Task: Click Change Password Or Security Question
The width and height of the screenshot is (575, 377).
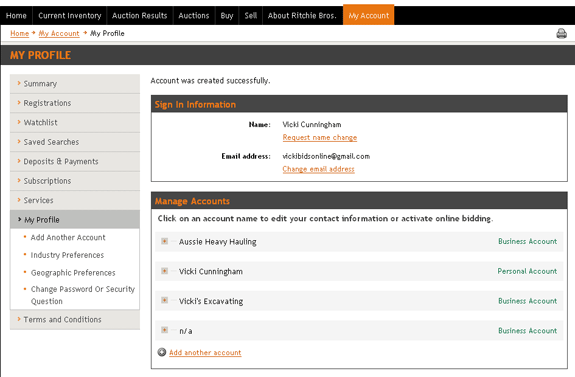Action: coord(83,295)
